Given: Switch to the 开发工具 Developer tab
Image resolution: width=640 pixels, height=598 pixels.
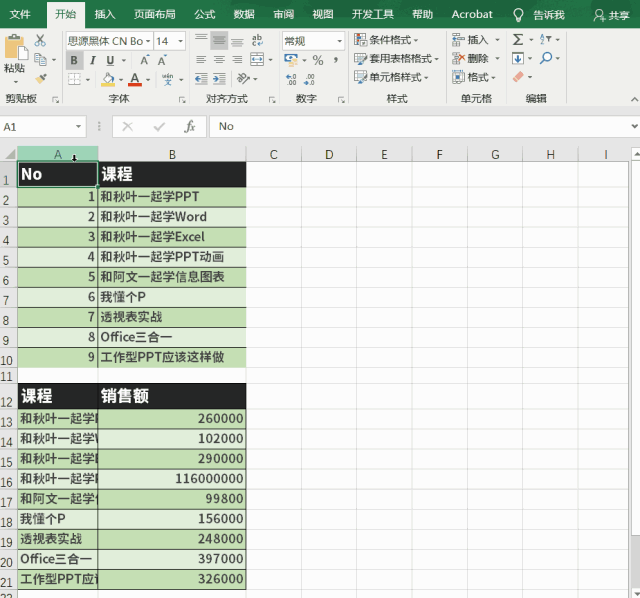Looking at the screenshot, I should click(373, 15).
